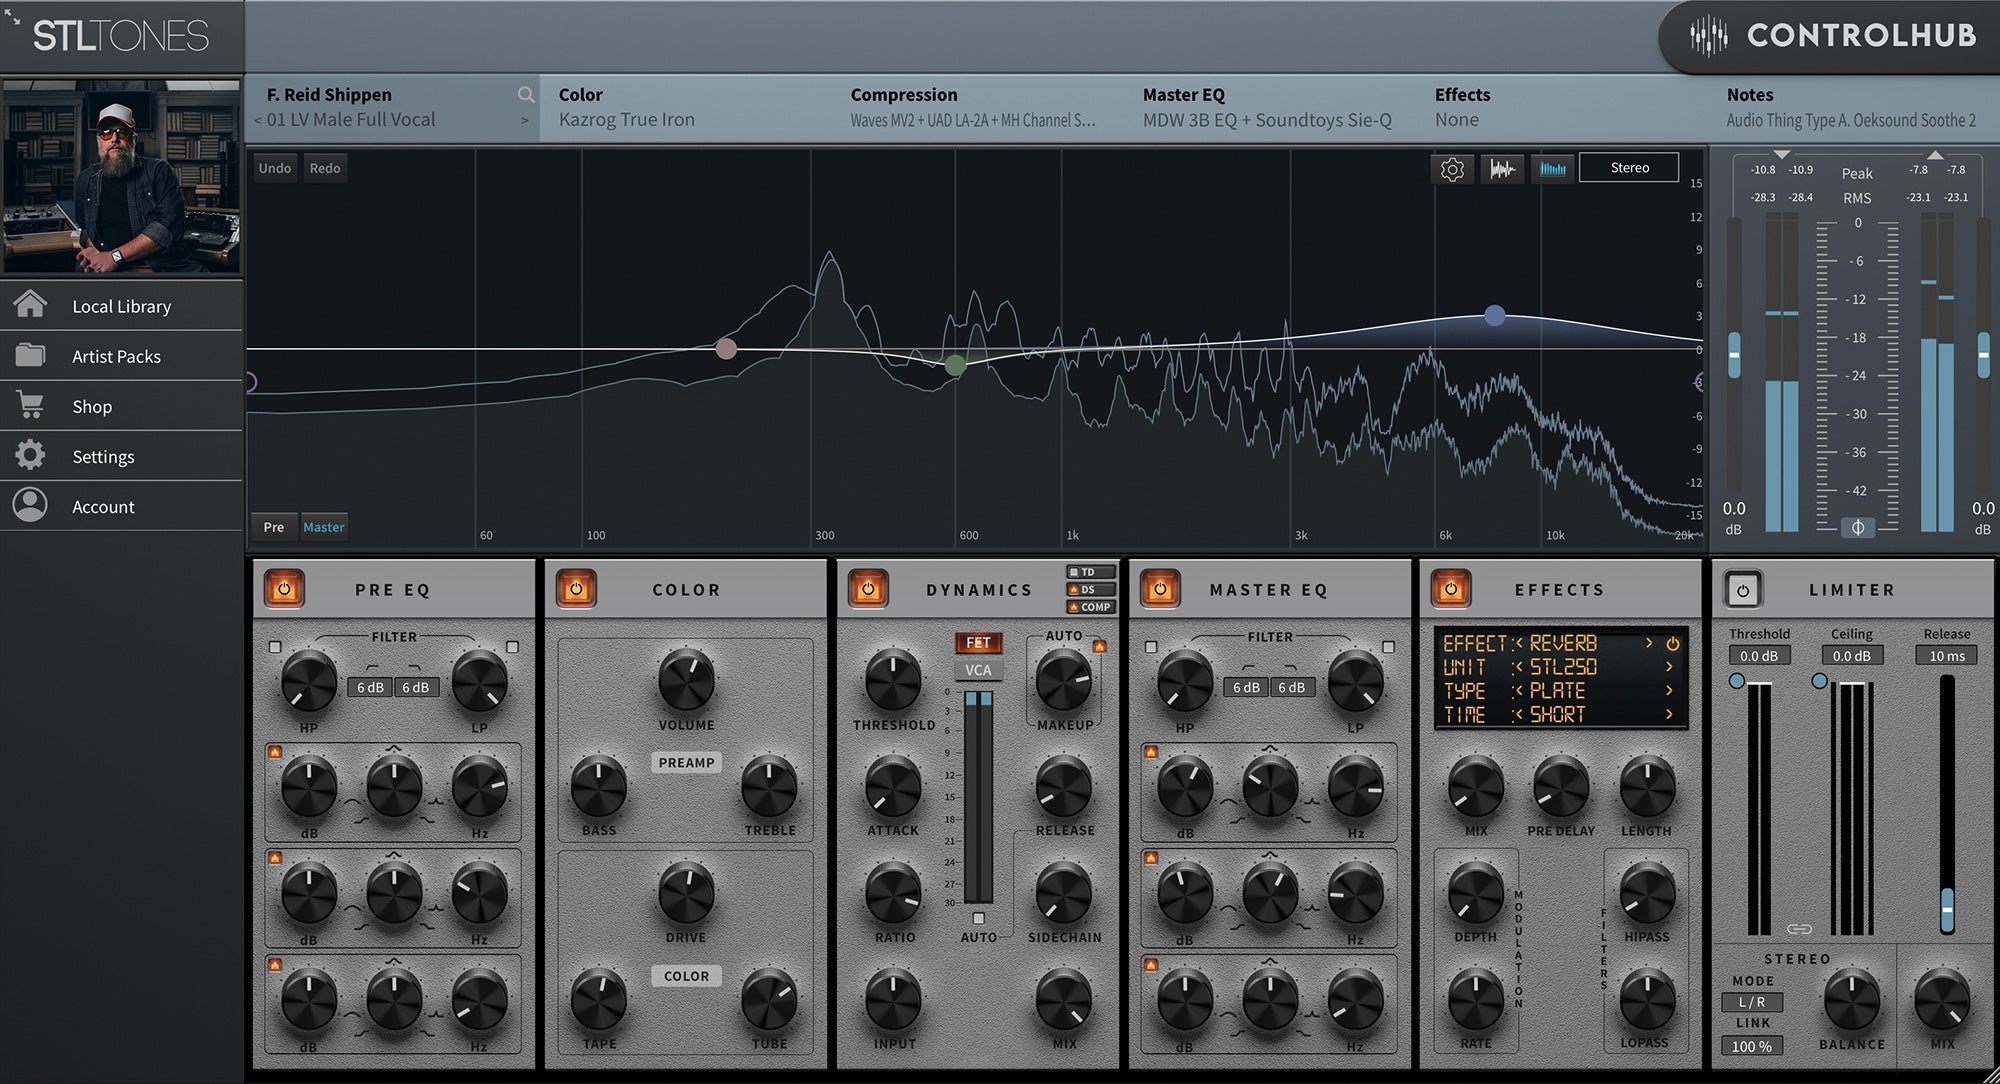Click the phase invert icon under meters
Viewport: 2000px width, 1084px height.
[1857, 527]
